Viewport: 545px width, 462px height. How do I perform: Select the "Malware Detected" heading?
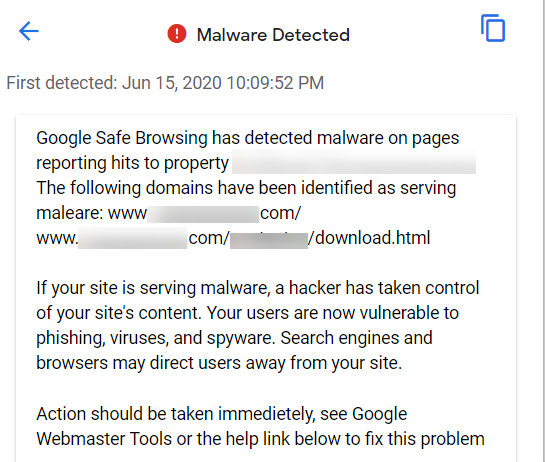(x=273, y=35)
